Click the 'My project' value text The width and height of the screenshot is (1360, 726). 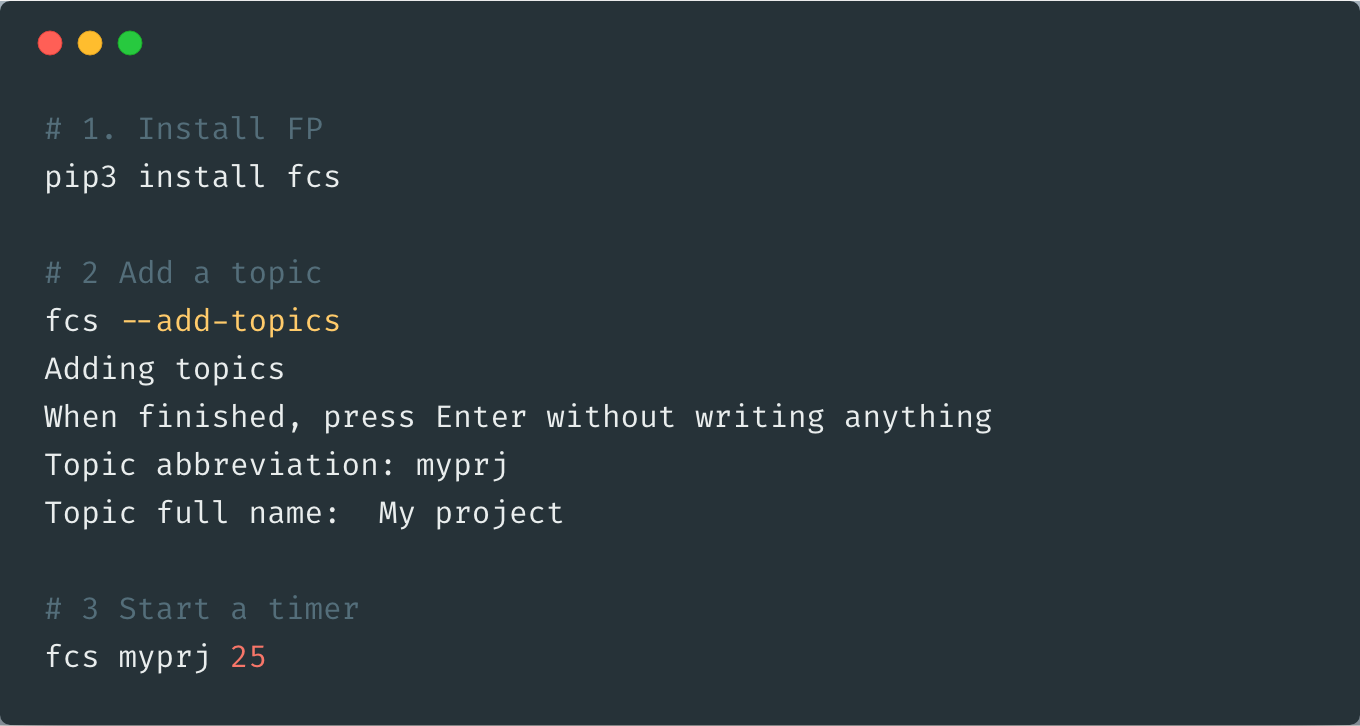click(471, 514)
